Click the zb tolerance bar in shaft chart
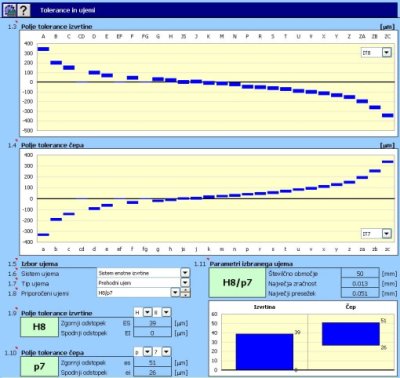Image resolution: width=400 pixels, height=378 pixels. [x=375, y=171]
